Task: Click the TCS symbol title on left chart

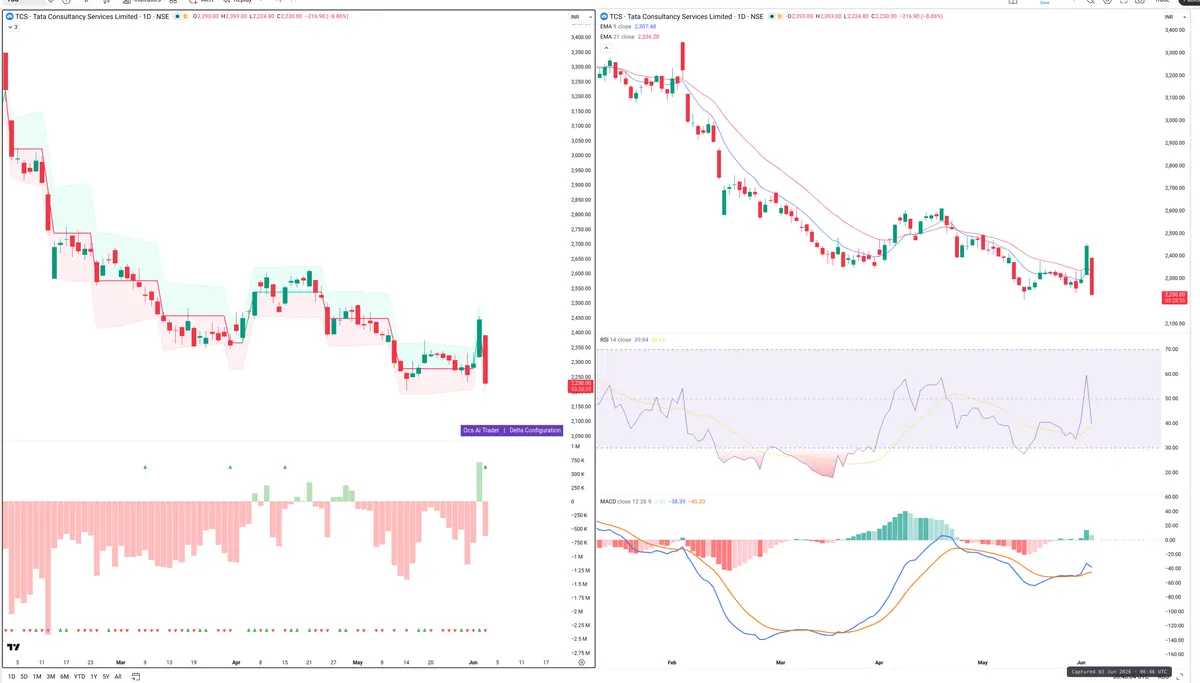Action: click(x=92, y=17)
